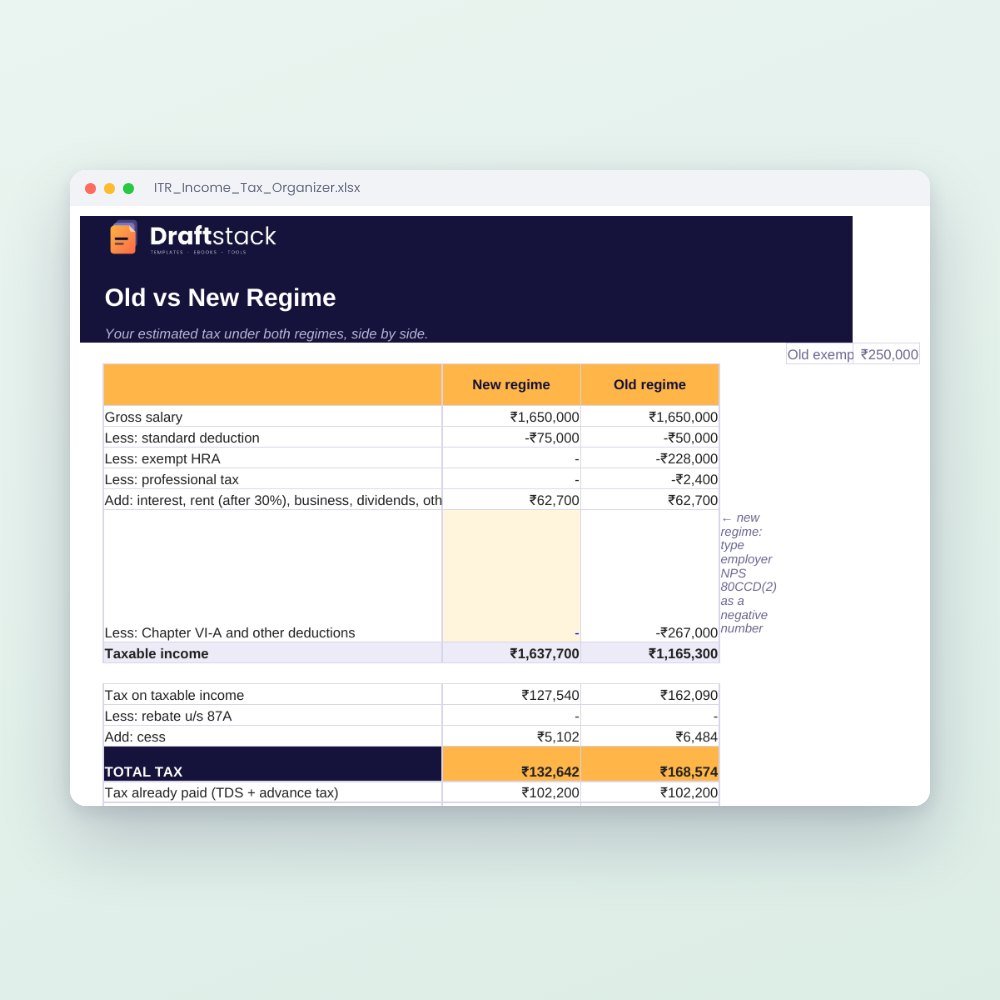The width and height of the screenshot is (1000, 1000).
Task: Select the ₹162,090 tax cell
Action: (650, 695)
